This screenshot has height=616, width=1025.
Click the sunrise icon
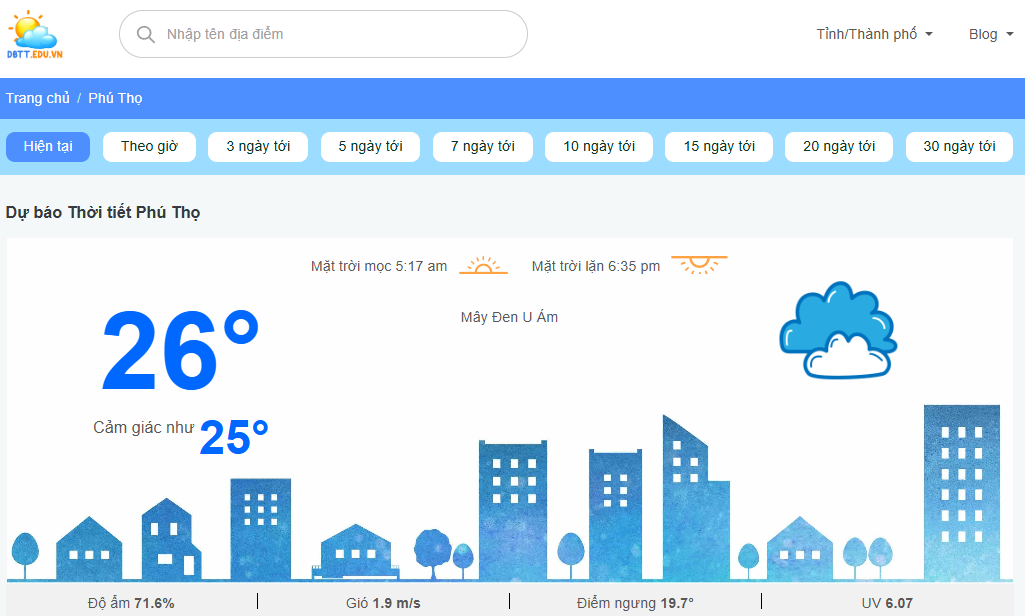point(483,266)
